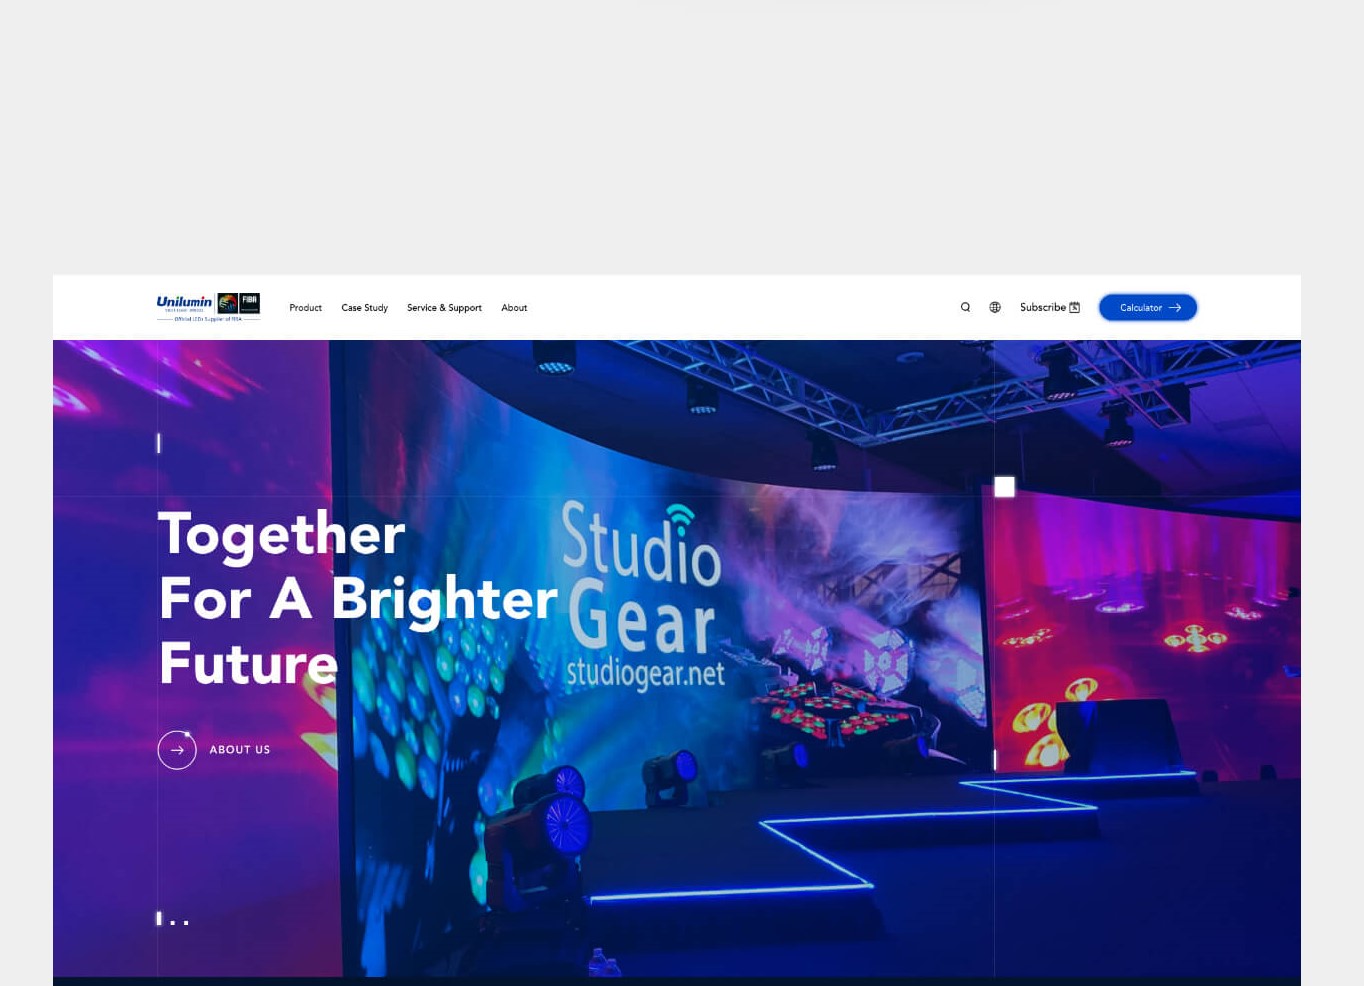
Task: Open the Product menu
Action: coord(305,308)
